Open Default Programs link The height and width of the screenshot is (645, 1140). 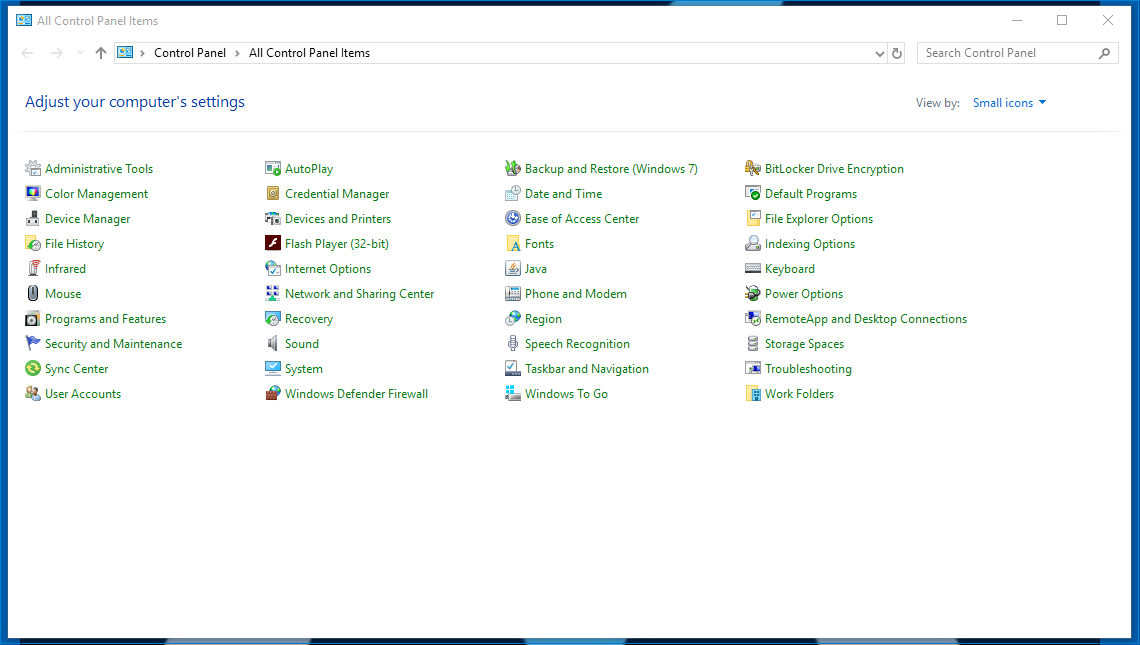pos(811,193)
